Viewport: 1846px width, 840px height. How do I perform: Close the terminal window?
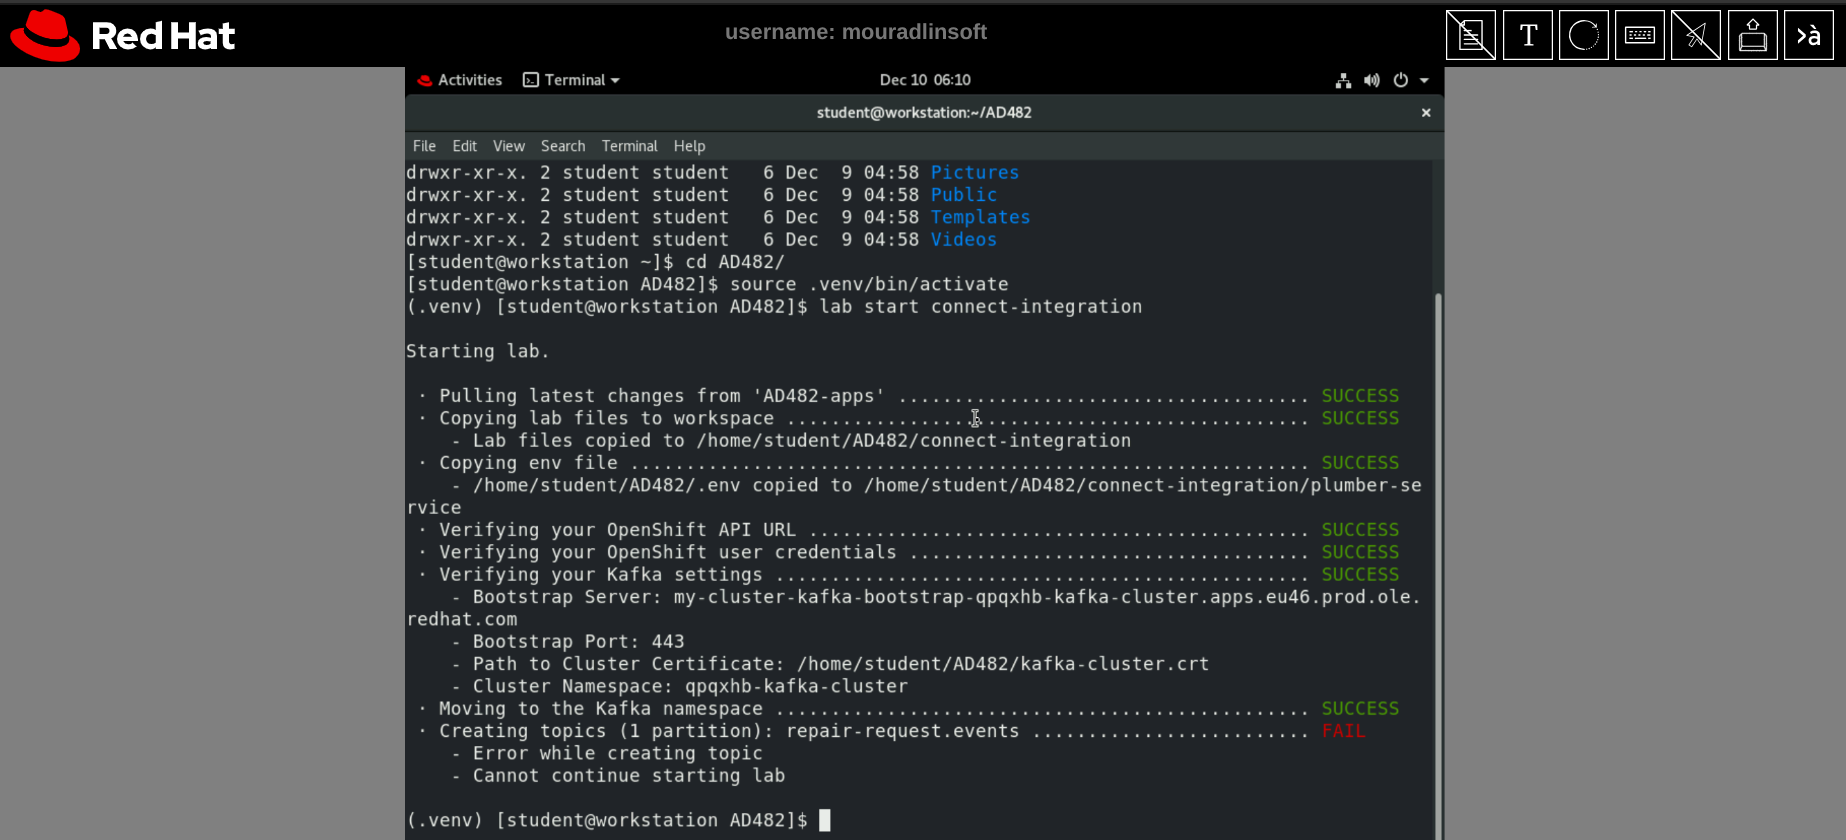tap(1426, 113)
